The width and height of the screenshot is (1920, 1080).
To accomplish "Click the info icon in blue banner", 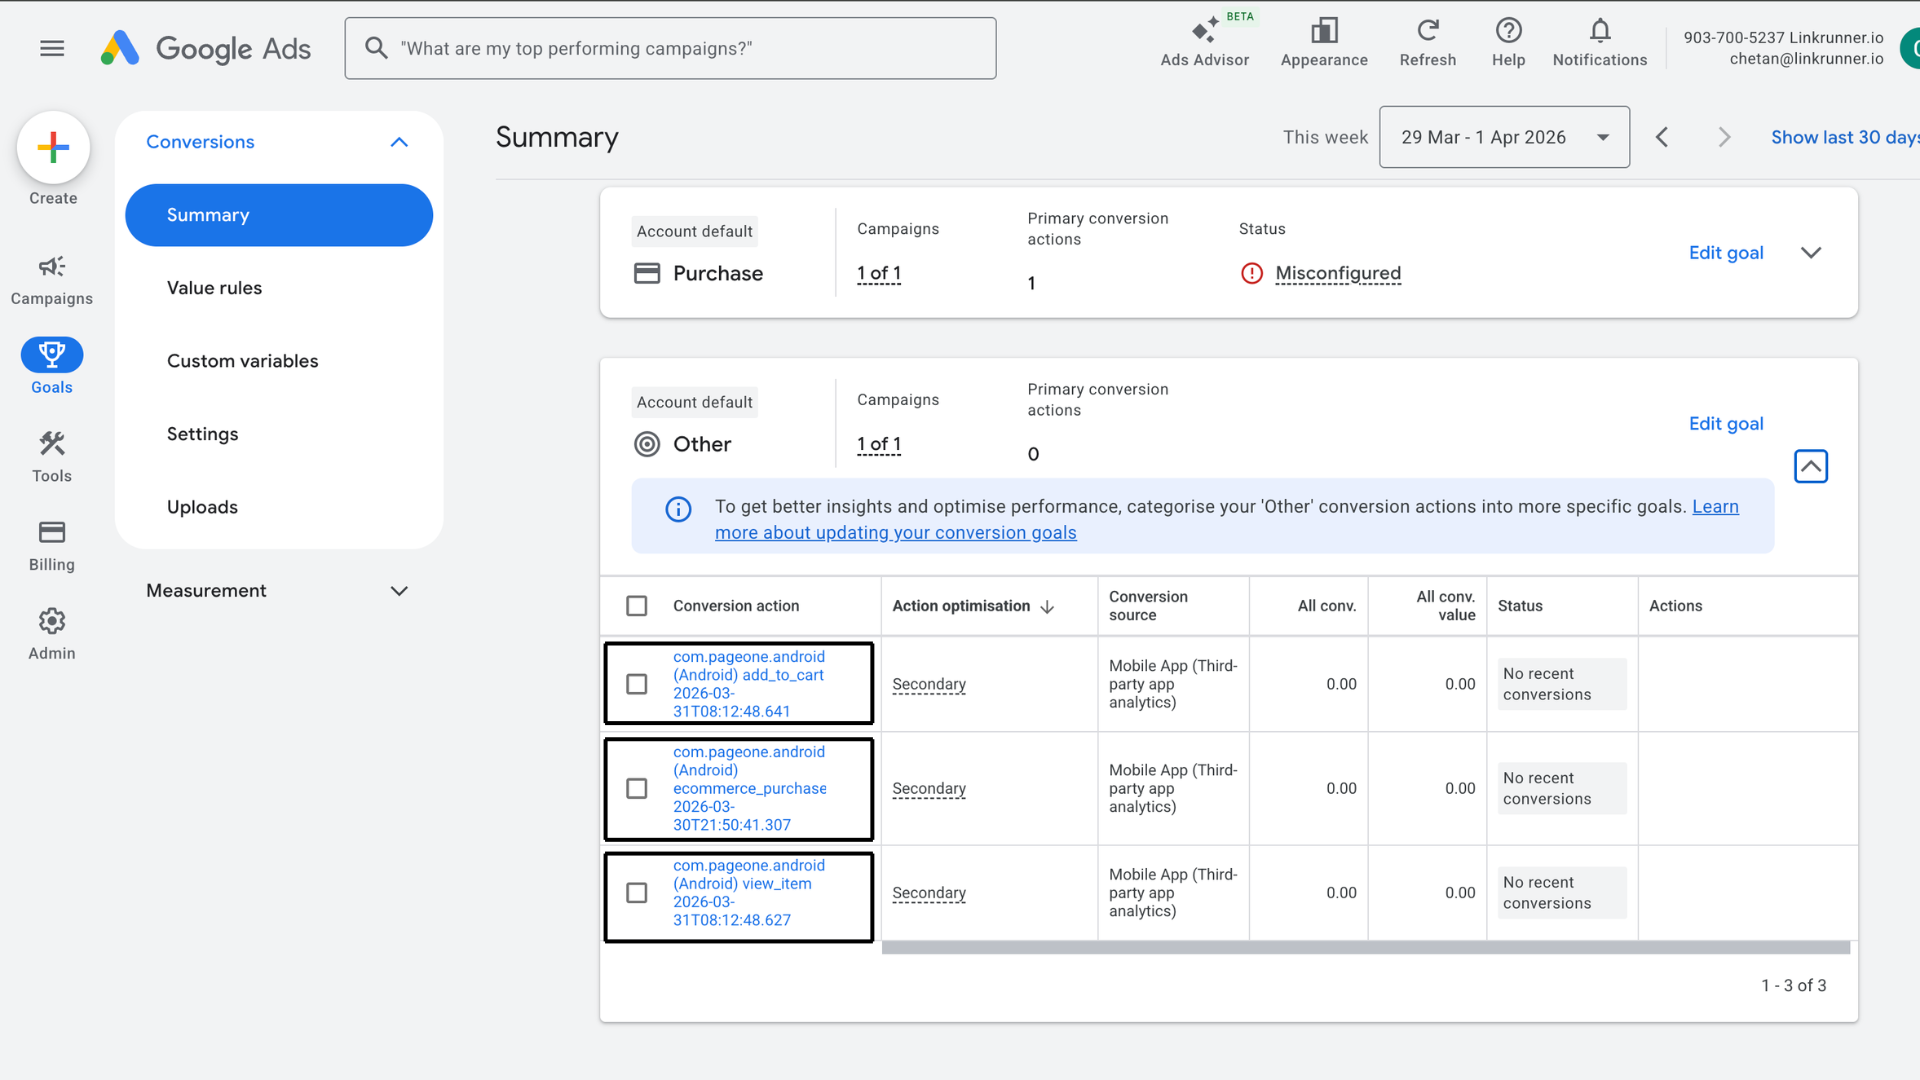I will [x=678, y=509].
